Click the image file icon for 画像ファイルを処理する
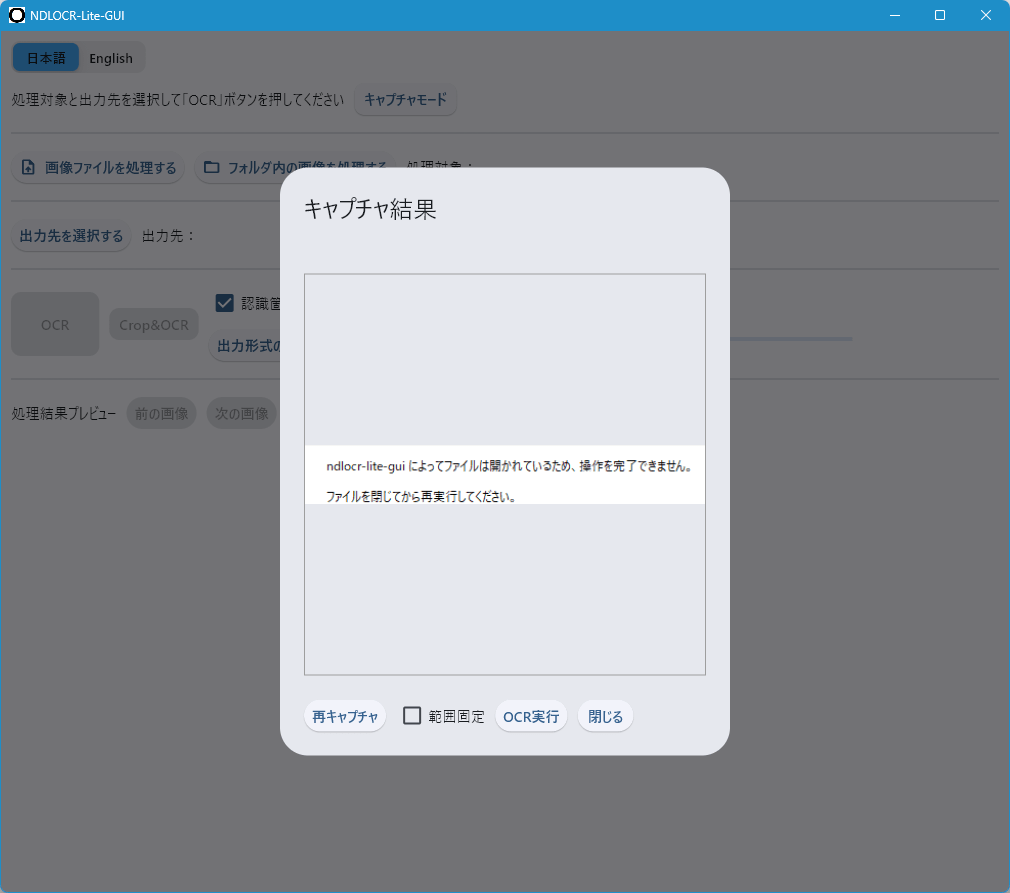The height and width of the screenshot is (893, 1010). (28, 168)
